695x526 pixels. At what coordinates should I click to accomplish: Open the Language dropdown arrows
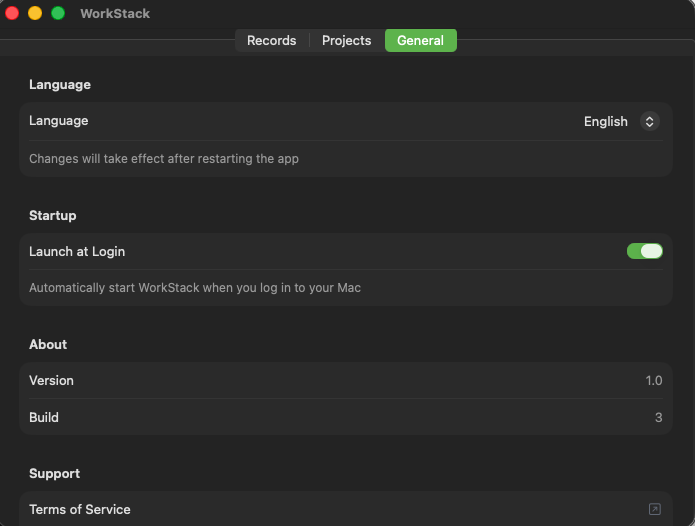[x=649, y=121]
